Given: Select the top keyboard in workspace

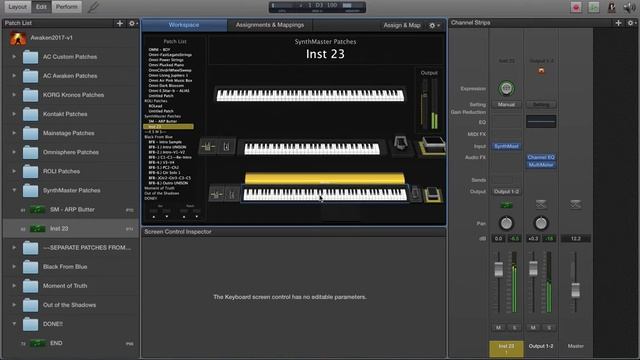Looking at the screenshot, I should (310, 95).
